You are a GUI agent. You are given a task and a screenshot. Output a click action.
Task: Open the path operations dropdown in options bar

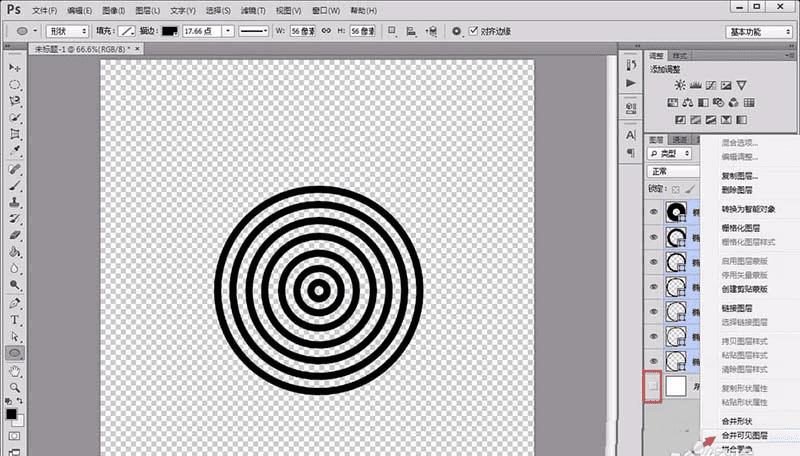click(392, 31)
